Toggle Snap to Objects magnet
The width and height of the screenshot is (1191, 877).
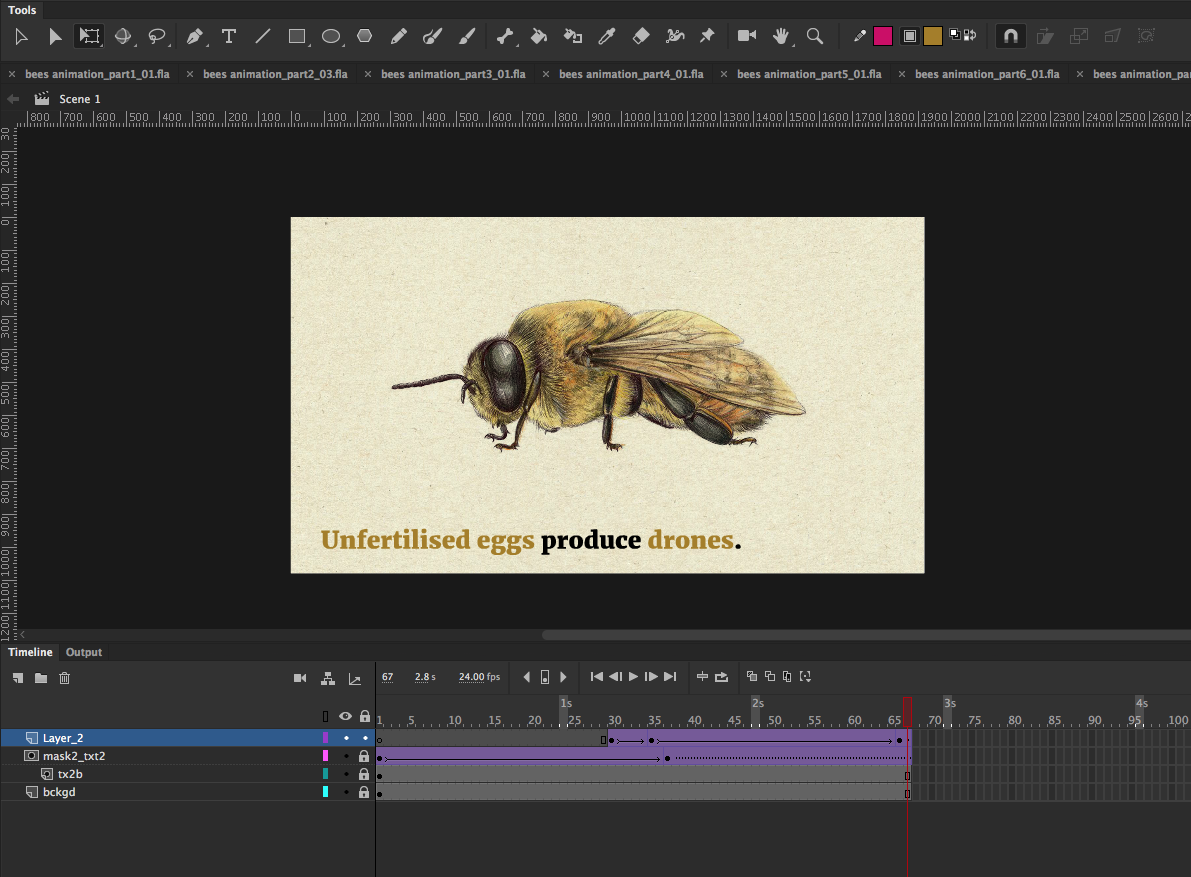(1010, 36)
